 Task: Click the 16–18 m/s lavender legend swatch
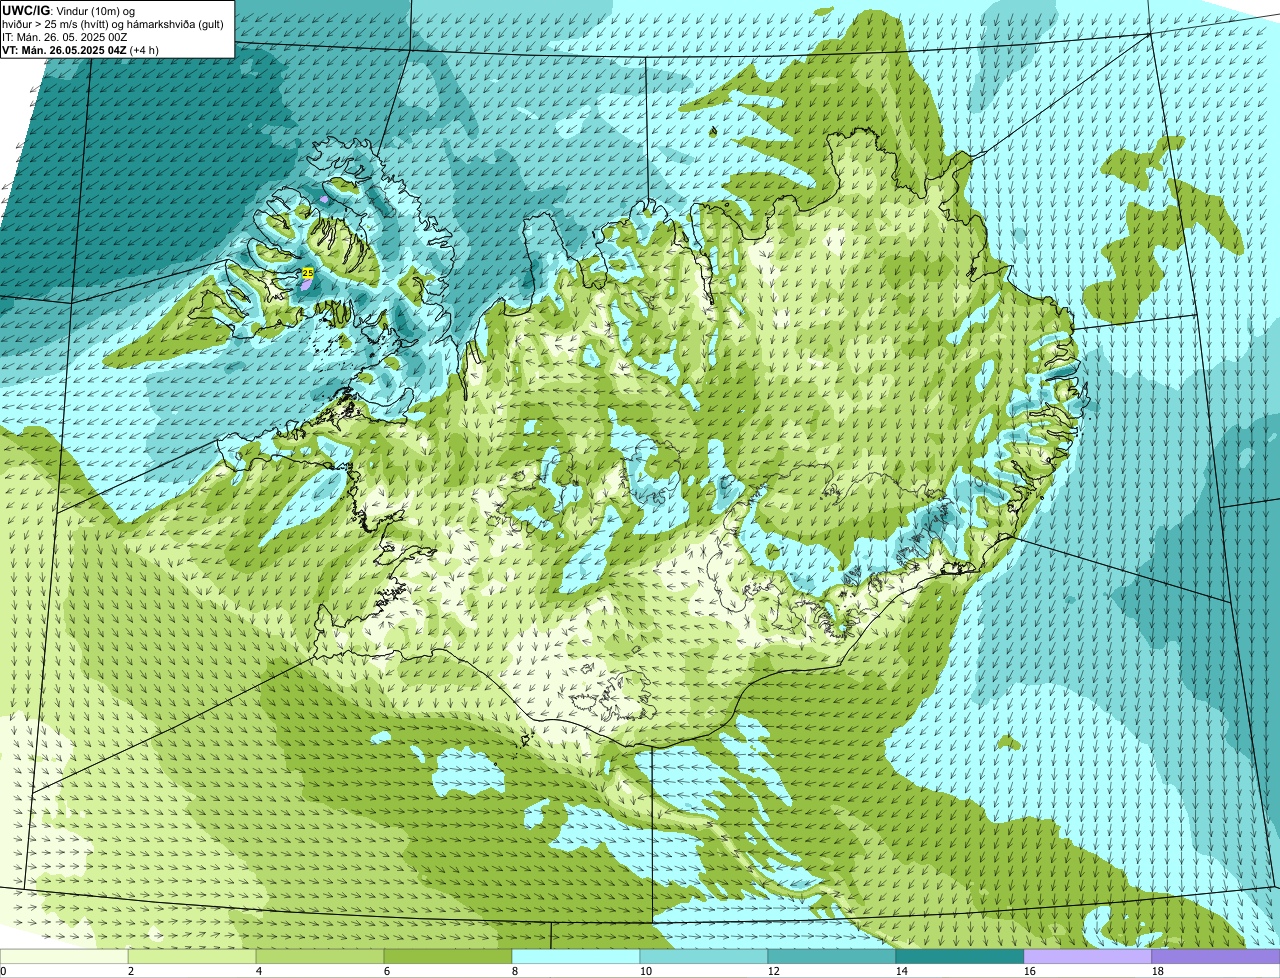coord(1088,957)
